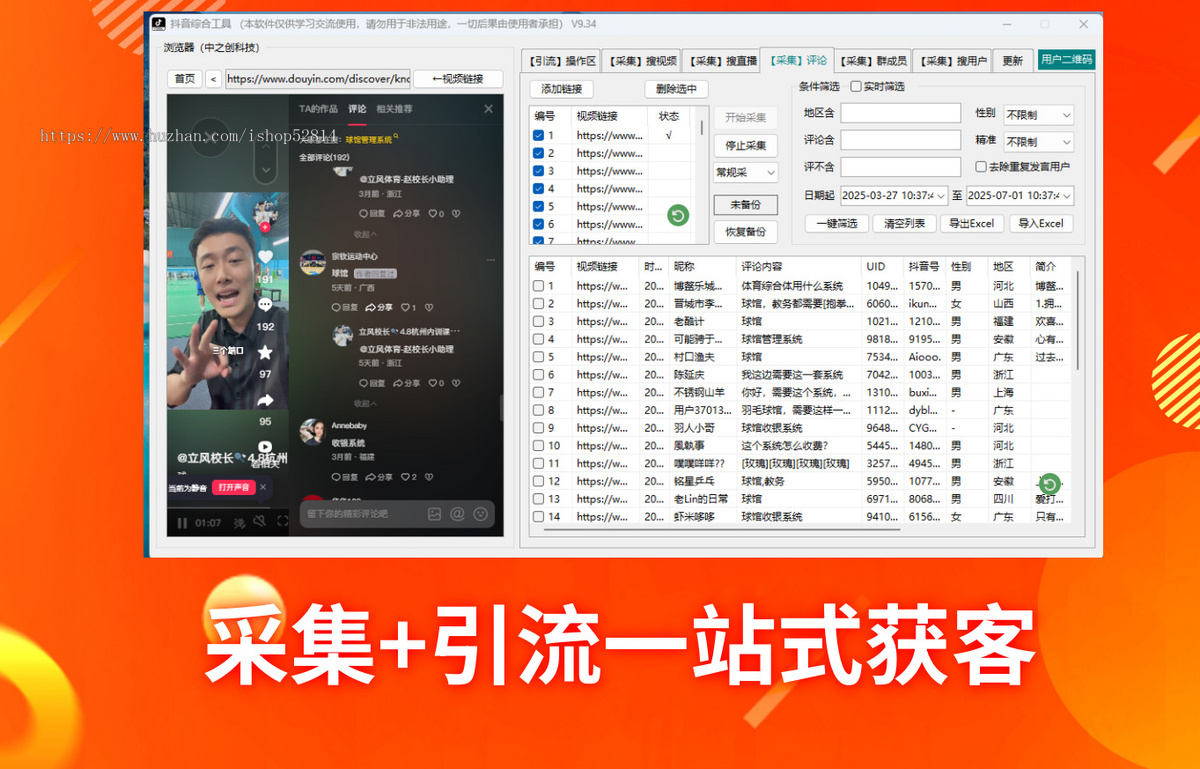Enable the 实时筛选 checkbox
The image size is (1200, 769).
[855, 87]
